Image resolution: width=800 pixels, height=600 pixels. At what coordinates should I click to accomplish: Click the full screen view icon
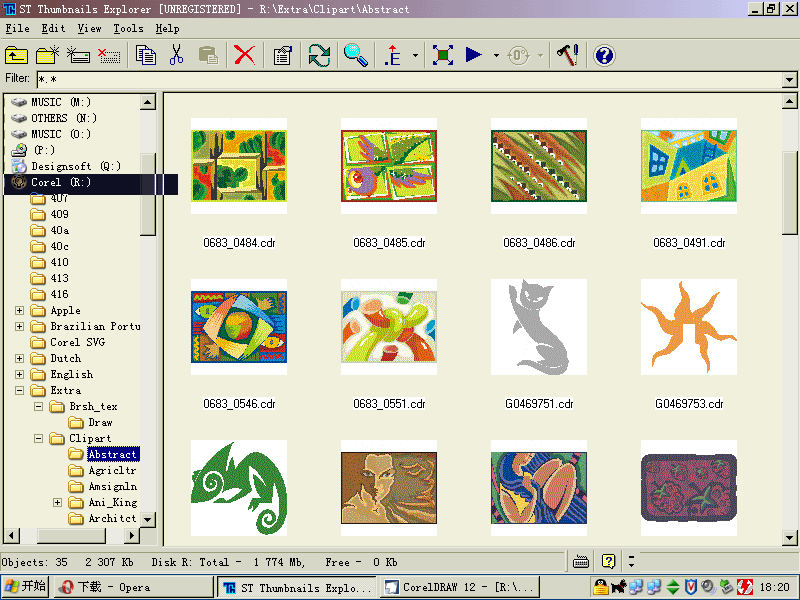(442, 55)
